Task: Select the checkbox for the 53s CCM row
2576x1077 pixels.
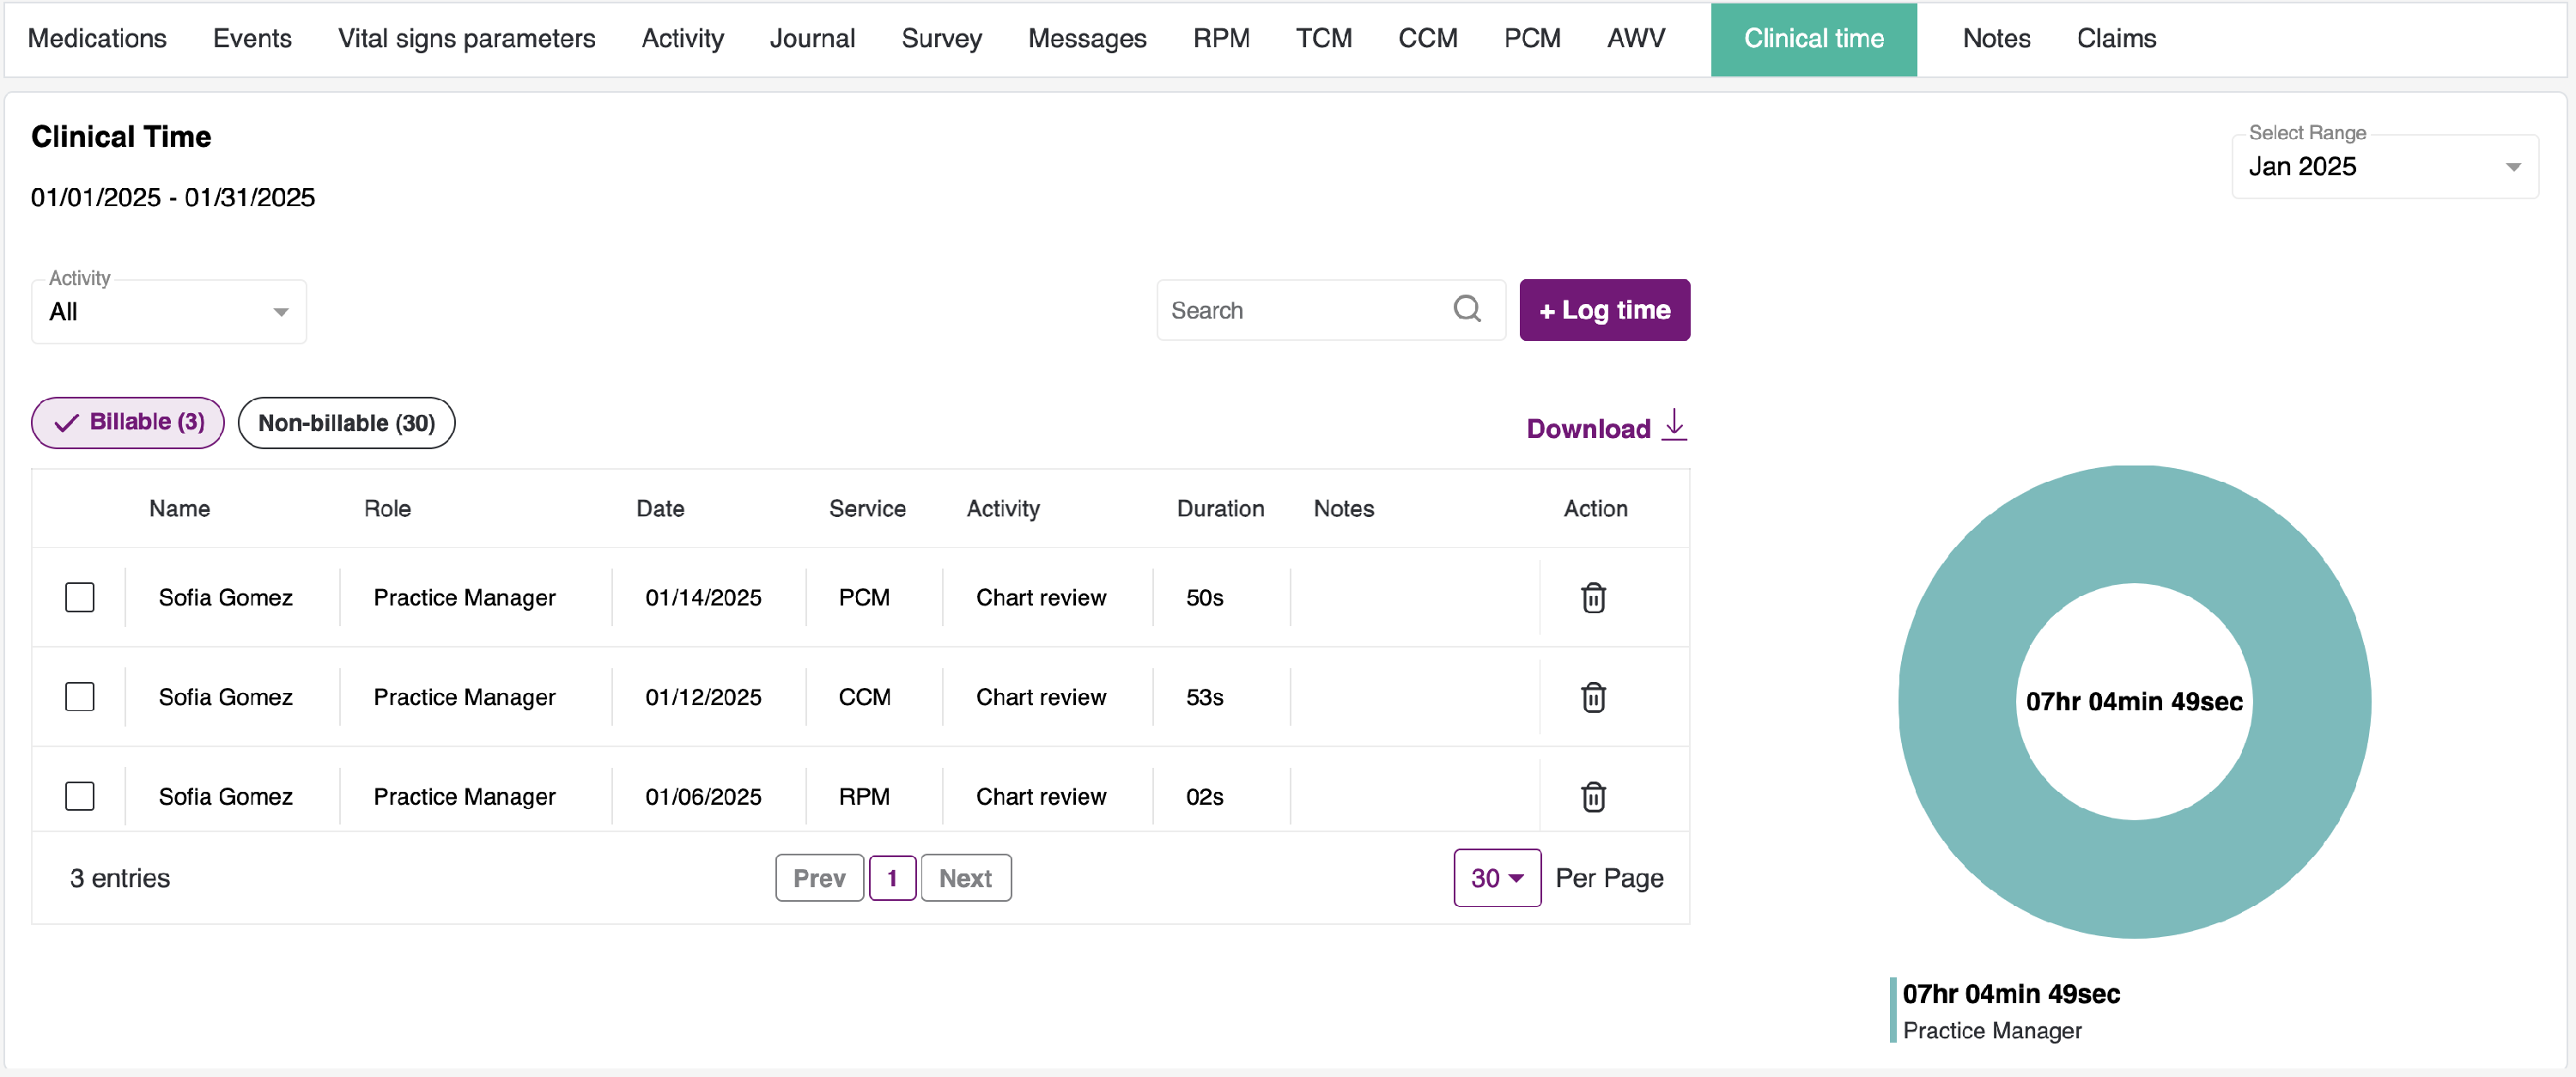Action: [x=80, y=697]
